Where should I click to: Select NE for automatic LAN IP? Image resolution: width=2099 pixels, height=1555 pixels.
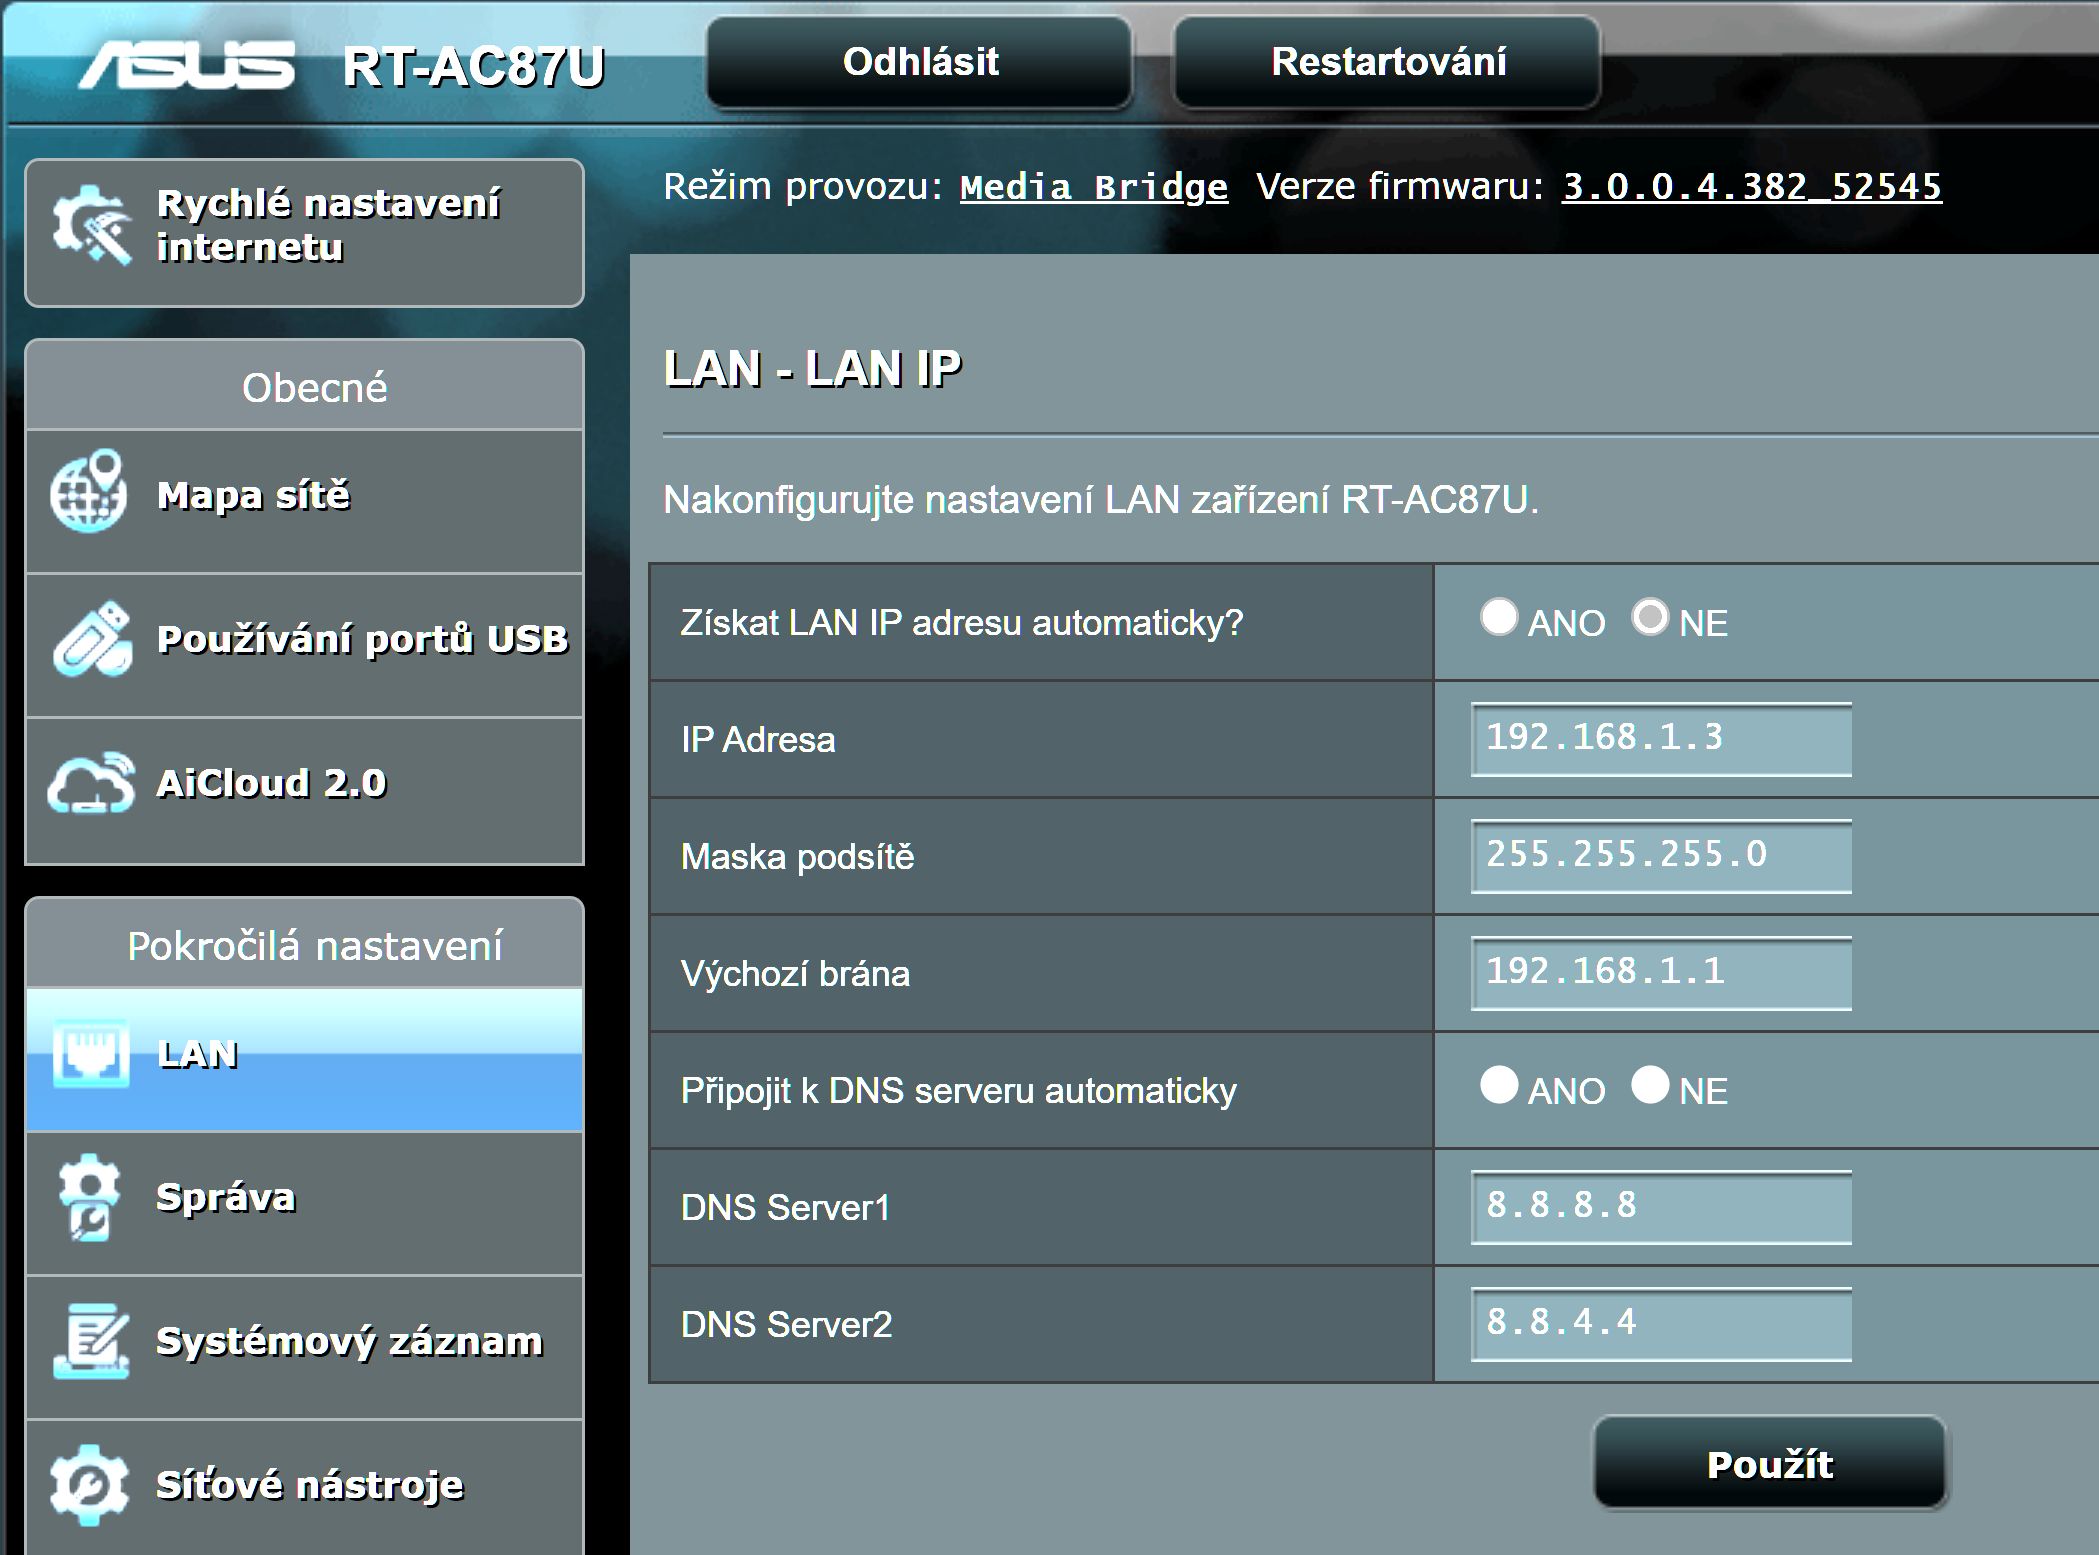click(x=1650, y=617)
